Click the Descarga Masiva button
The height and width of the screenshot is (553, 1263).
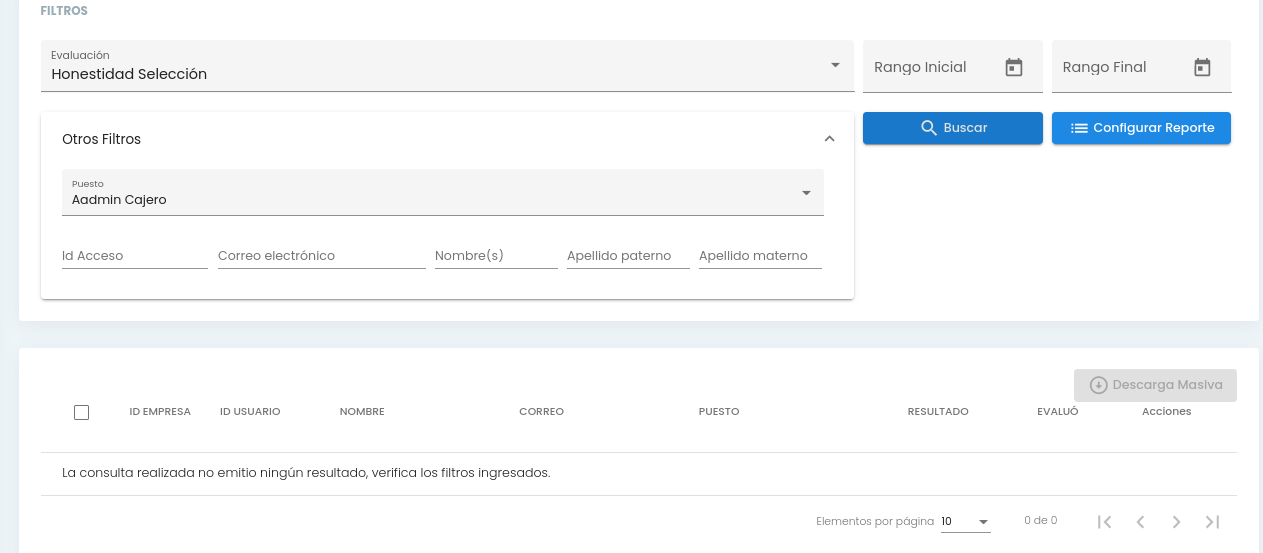point(1155,385)
